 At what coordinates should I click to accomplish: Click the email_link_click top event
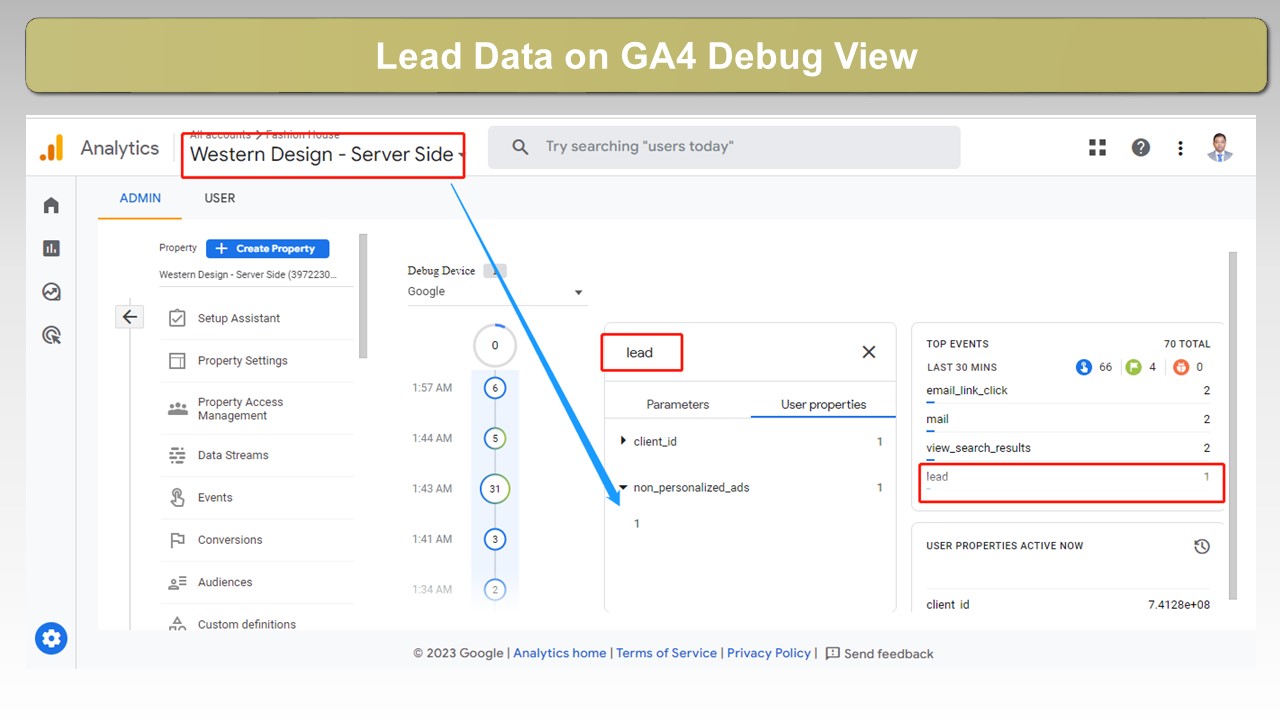pos(1068,391)
